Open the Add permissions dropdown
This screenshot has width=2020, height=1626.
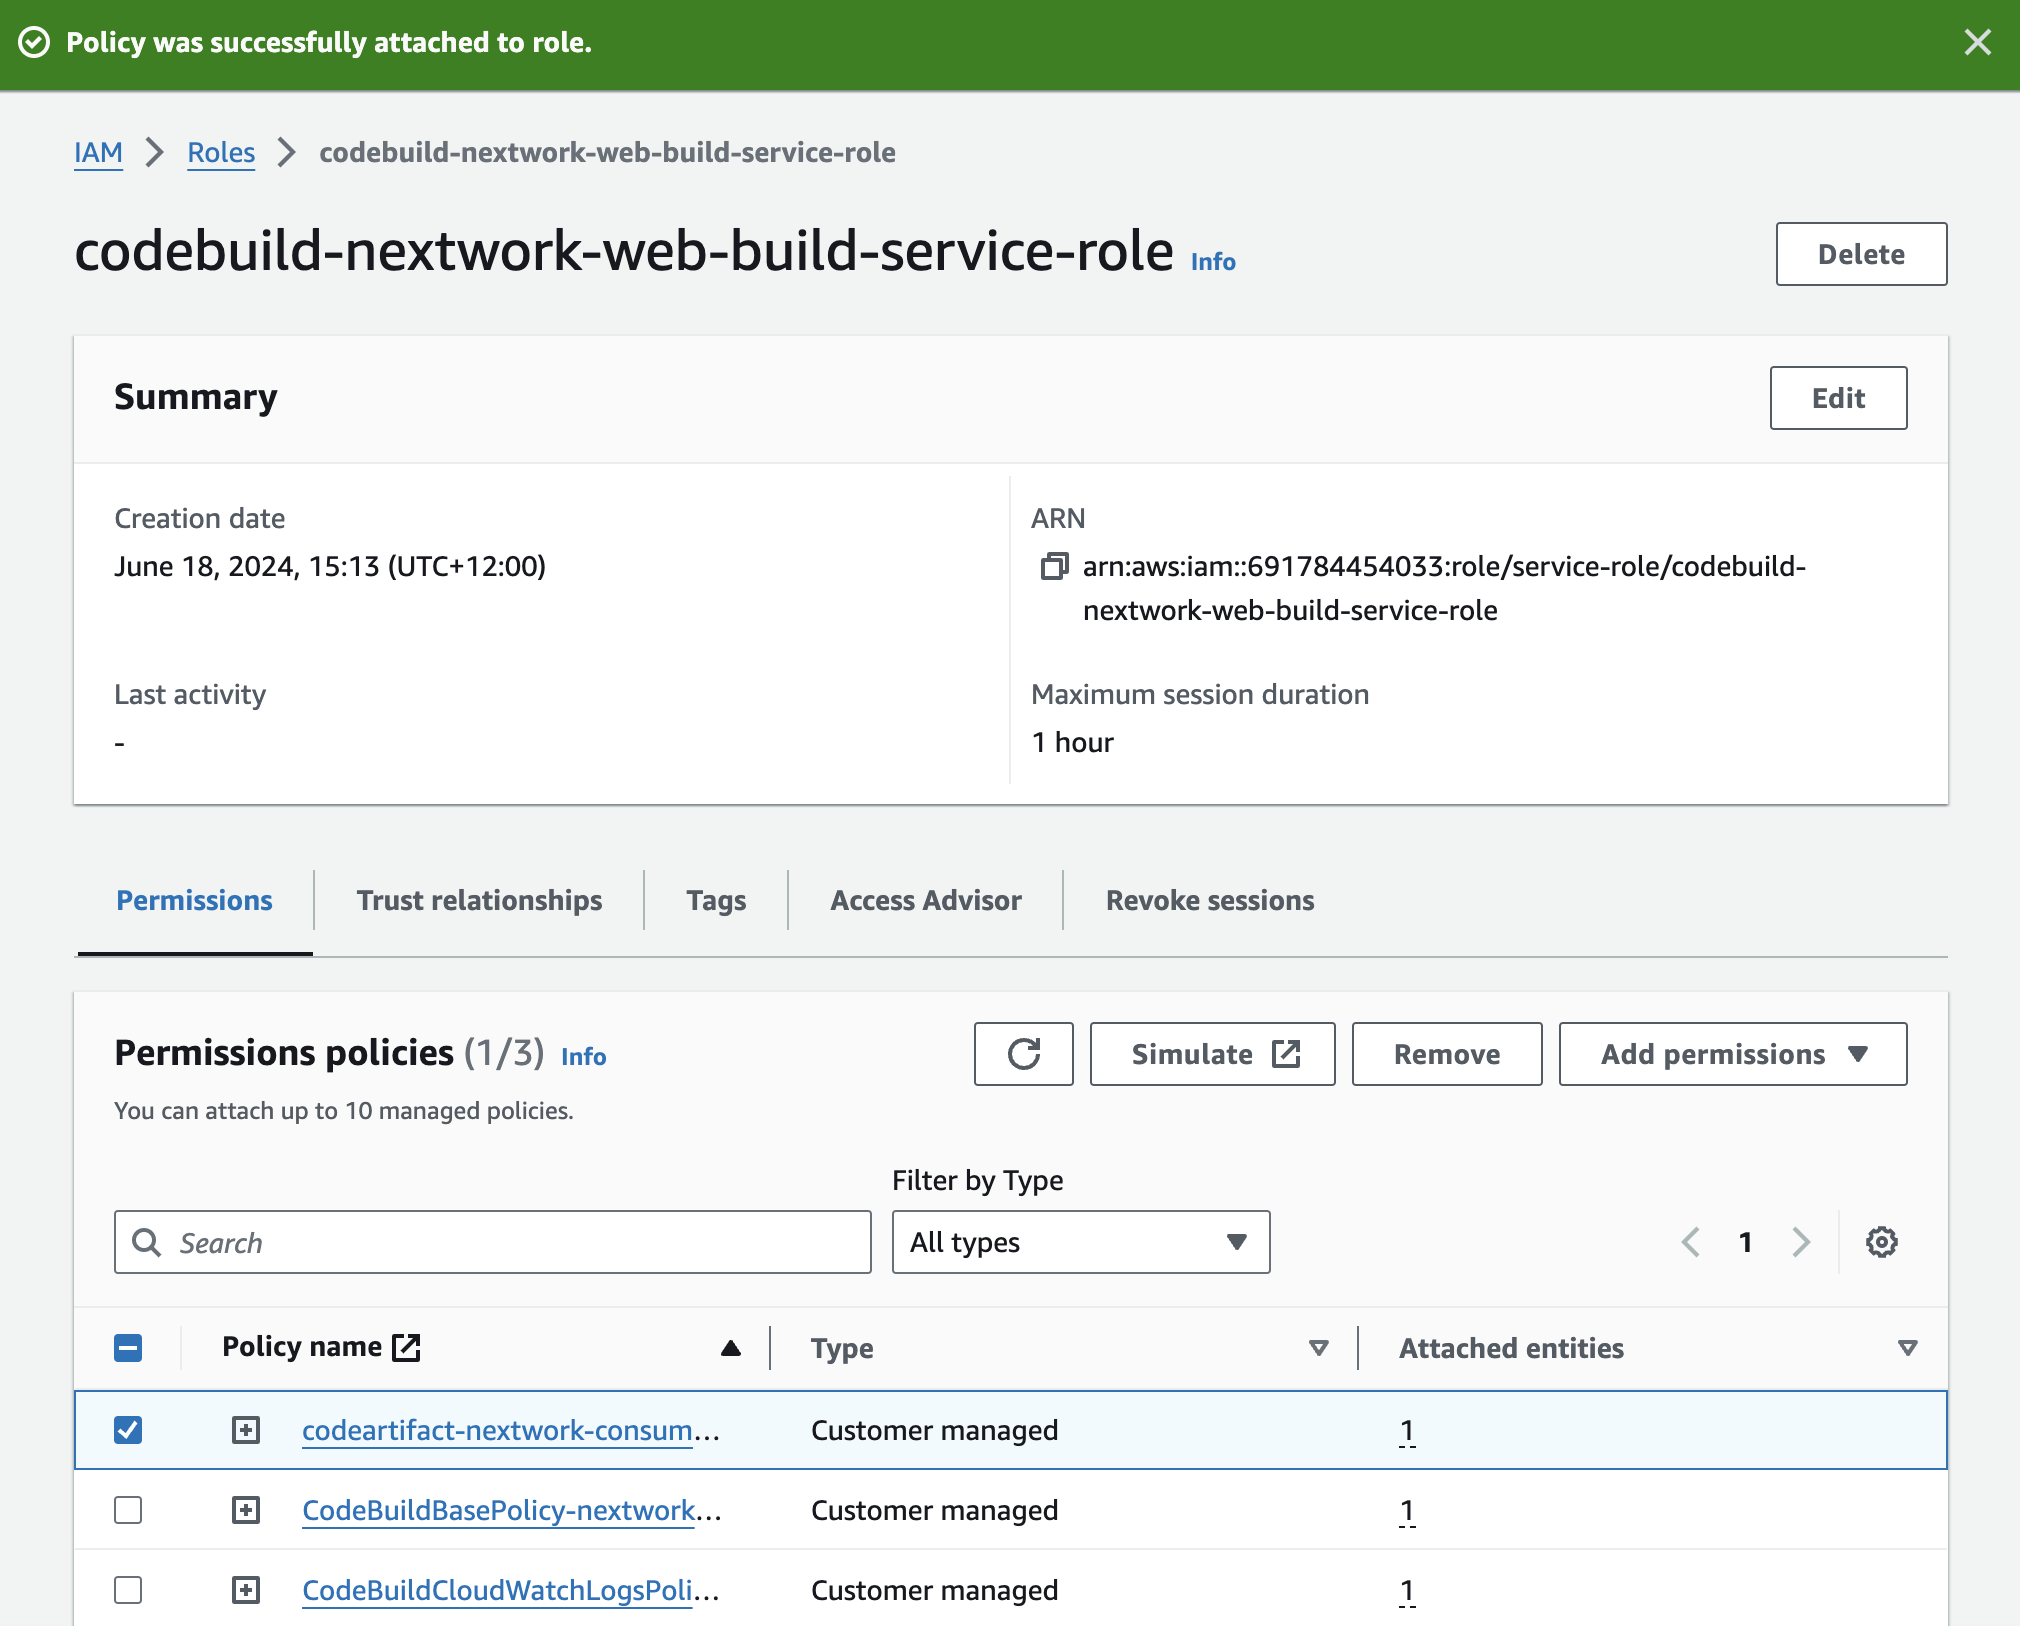click(1732, 1054)
